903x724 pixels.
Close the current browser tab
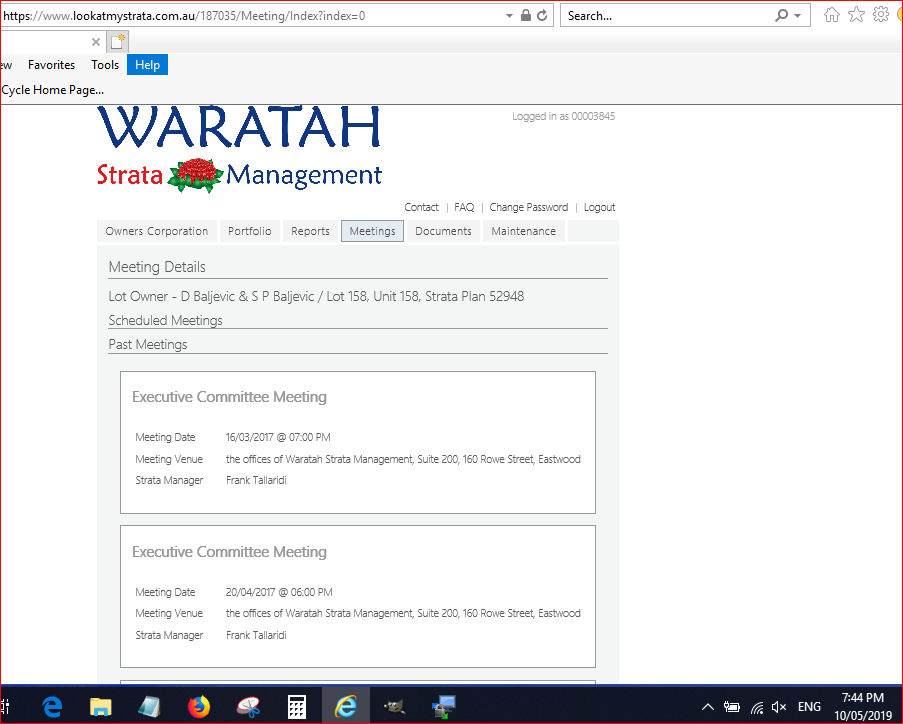[96, 42]
